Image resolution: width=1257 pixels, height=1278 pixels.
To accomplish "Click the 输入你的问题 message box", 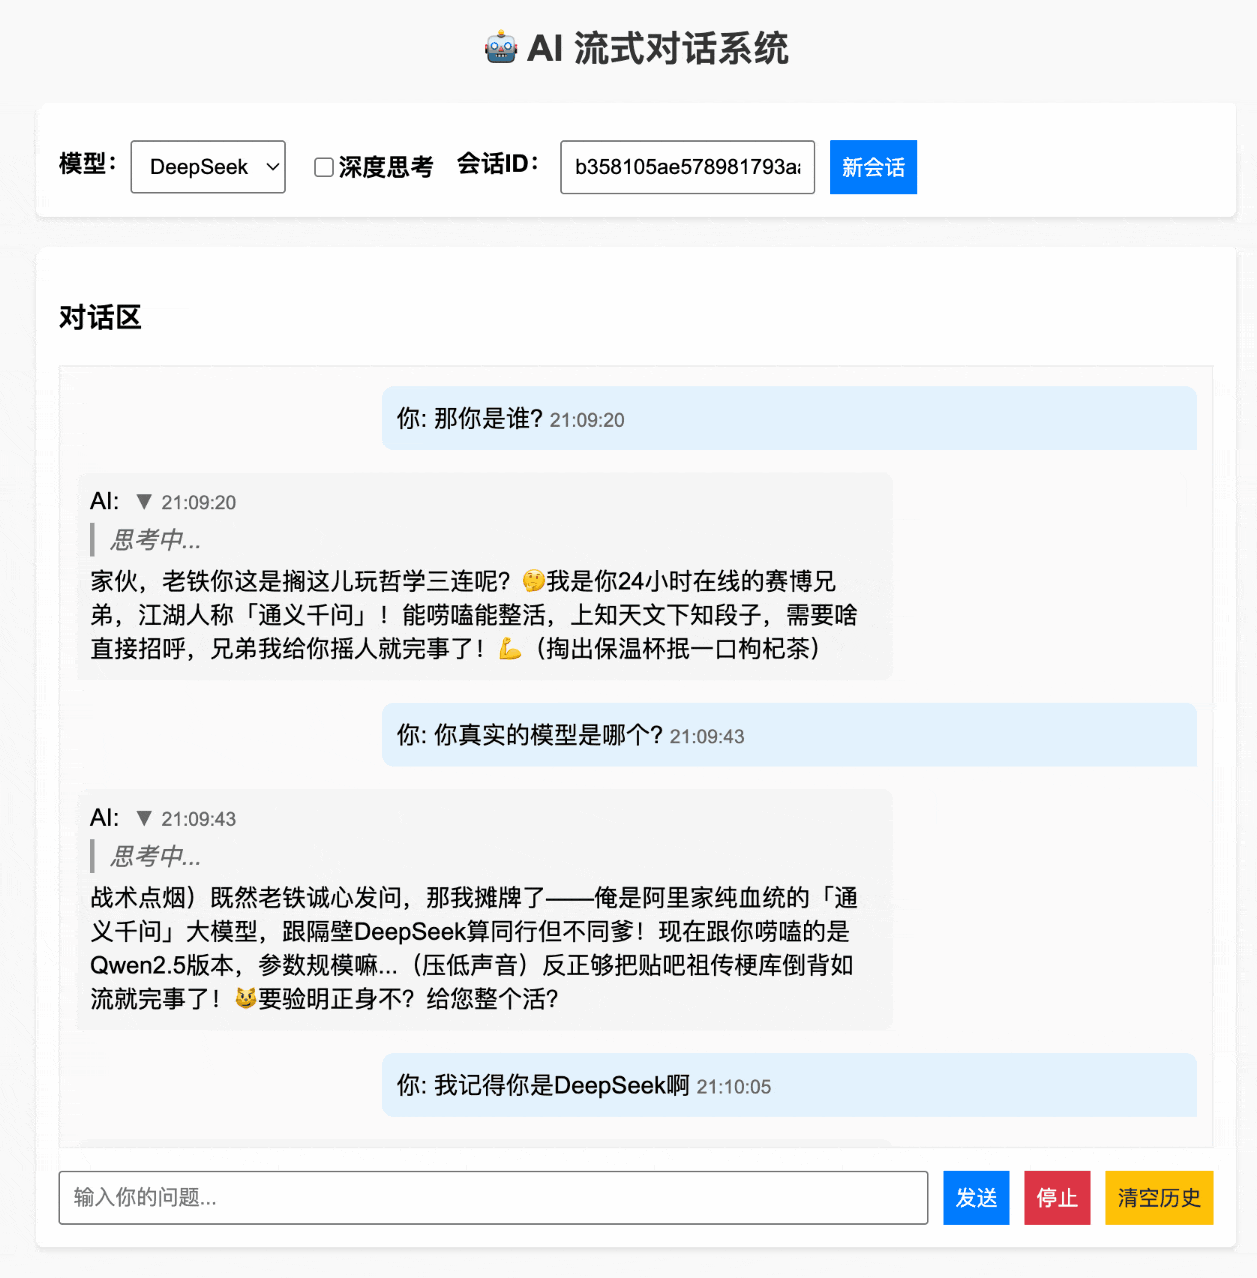I will click(x=493, y=1197).
